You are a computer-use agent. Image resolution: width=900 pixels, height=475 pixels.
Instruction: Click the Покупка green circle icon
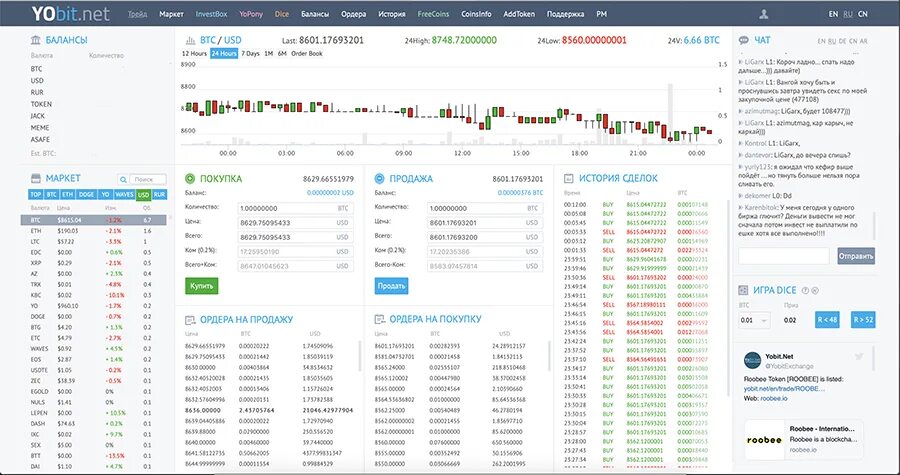point(189,178)
